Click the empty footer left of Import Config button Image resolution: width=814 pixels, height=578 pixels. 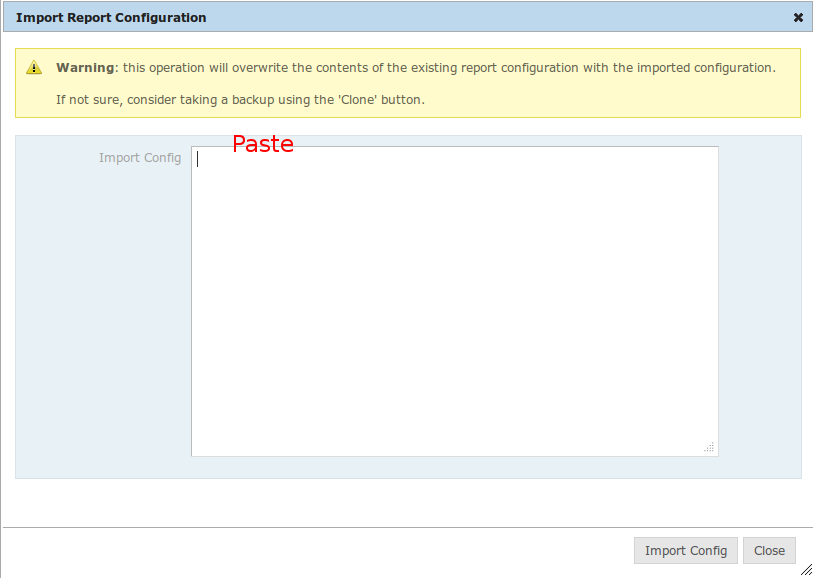pyautogui.click(x=320, y=551)
